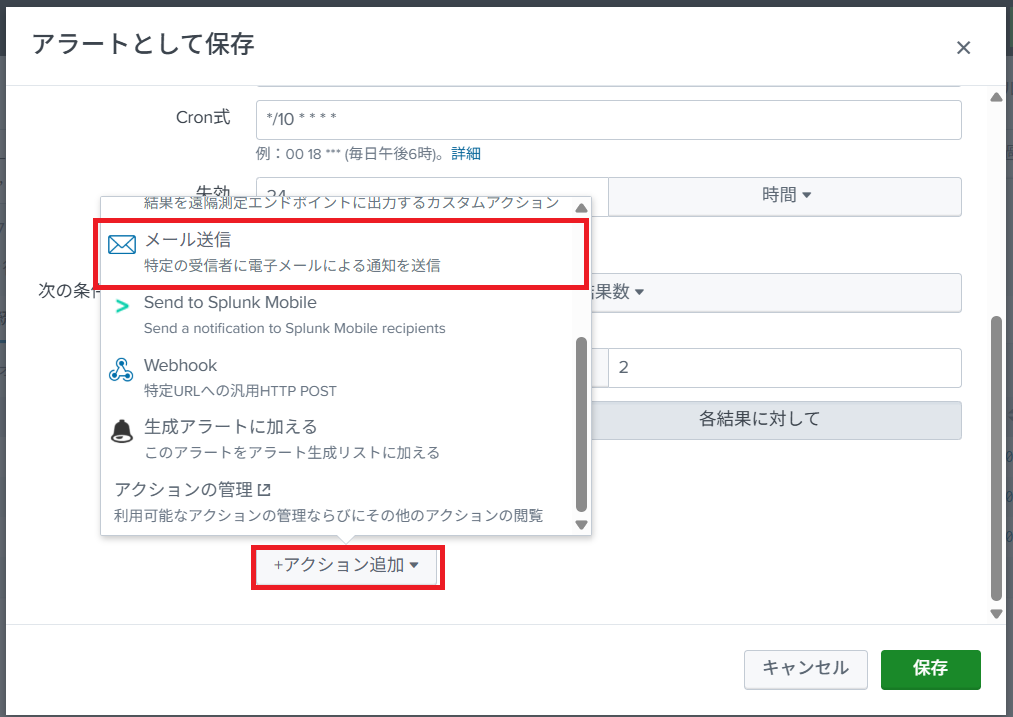Choose Send to Splunk Mobile action
Image resolution: width=1013 pixels, height=717 pixels.
(294, 315)
